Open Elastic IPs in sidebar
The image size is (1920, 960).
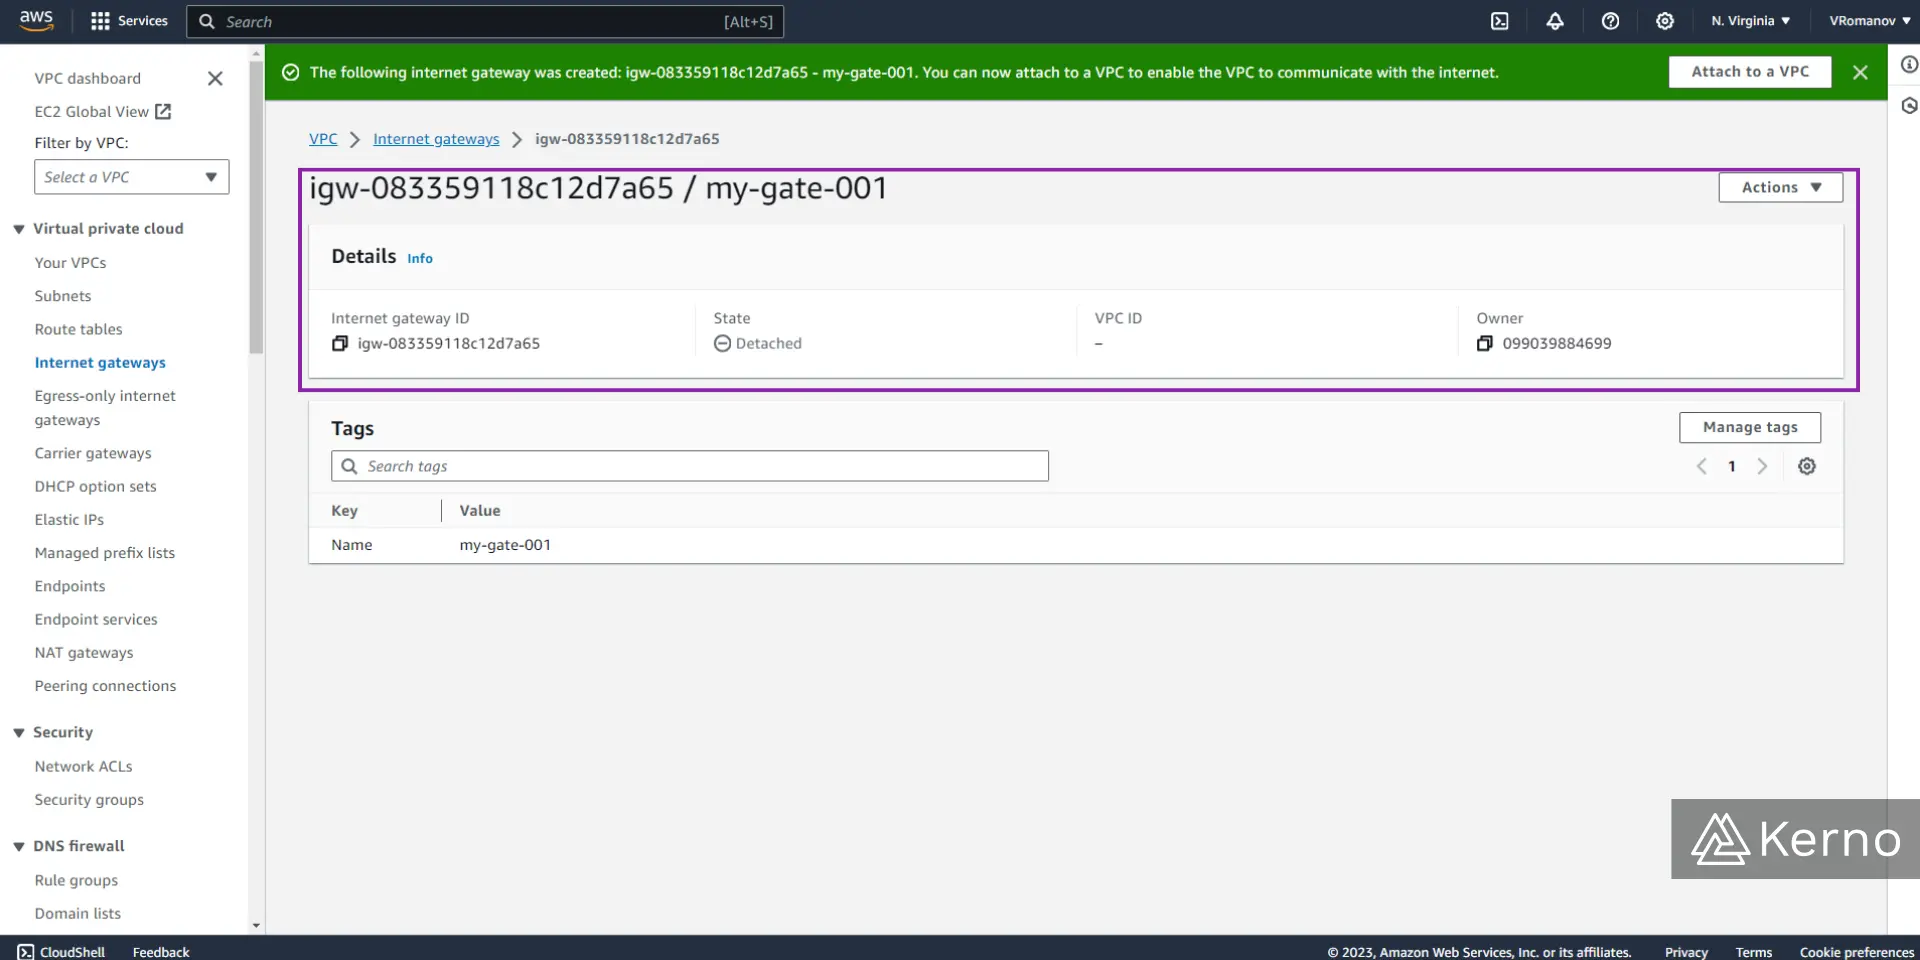(x=69, y=519)
